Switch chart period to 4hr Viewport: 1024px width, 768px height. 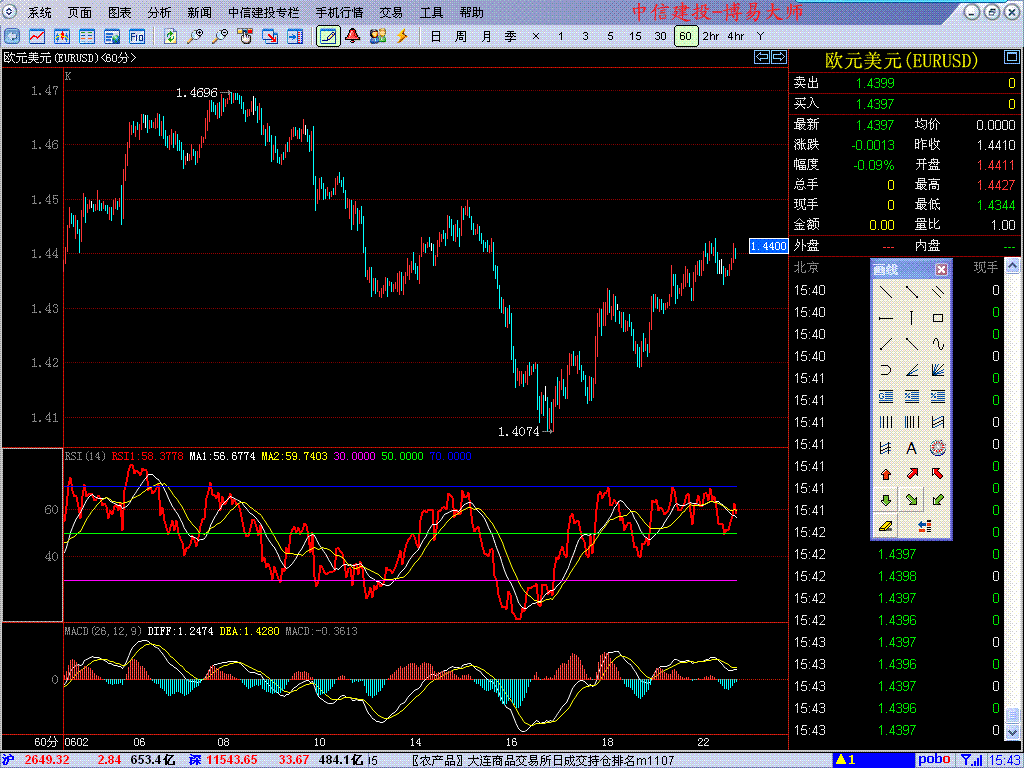735,36
